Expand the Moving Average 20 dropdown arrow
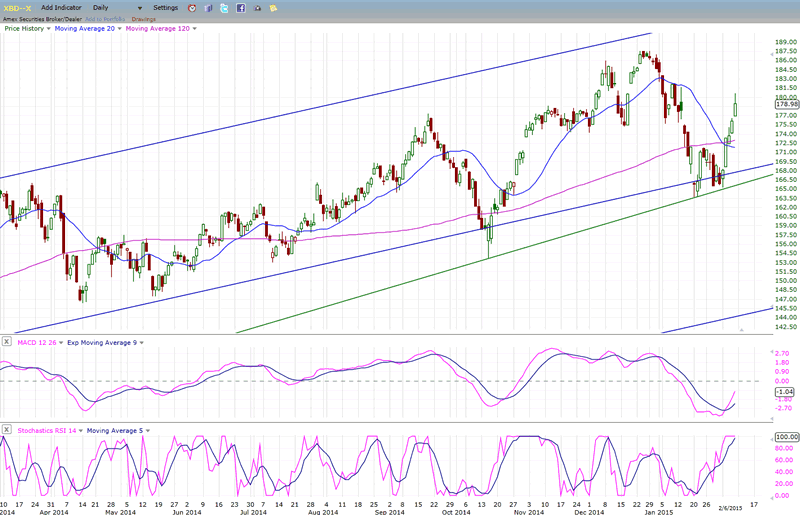The image size is (800, 515). tap(119, 29)
